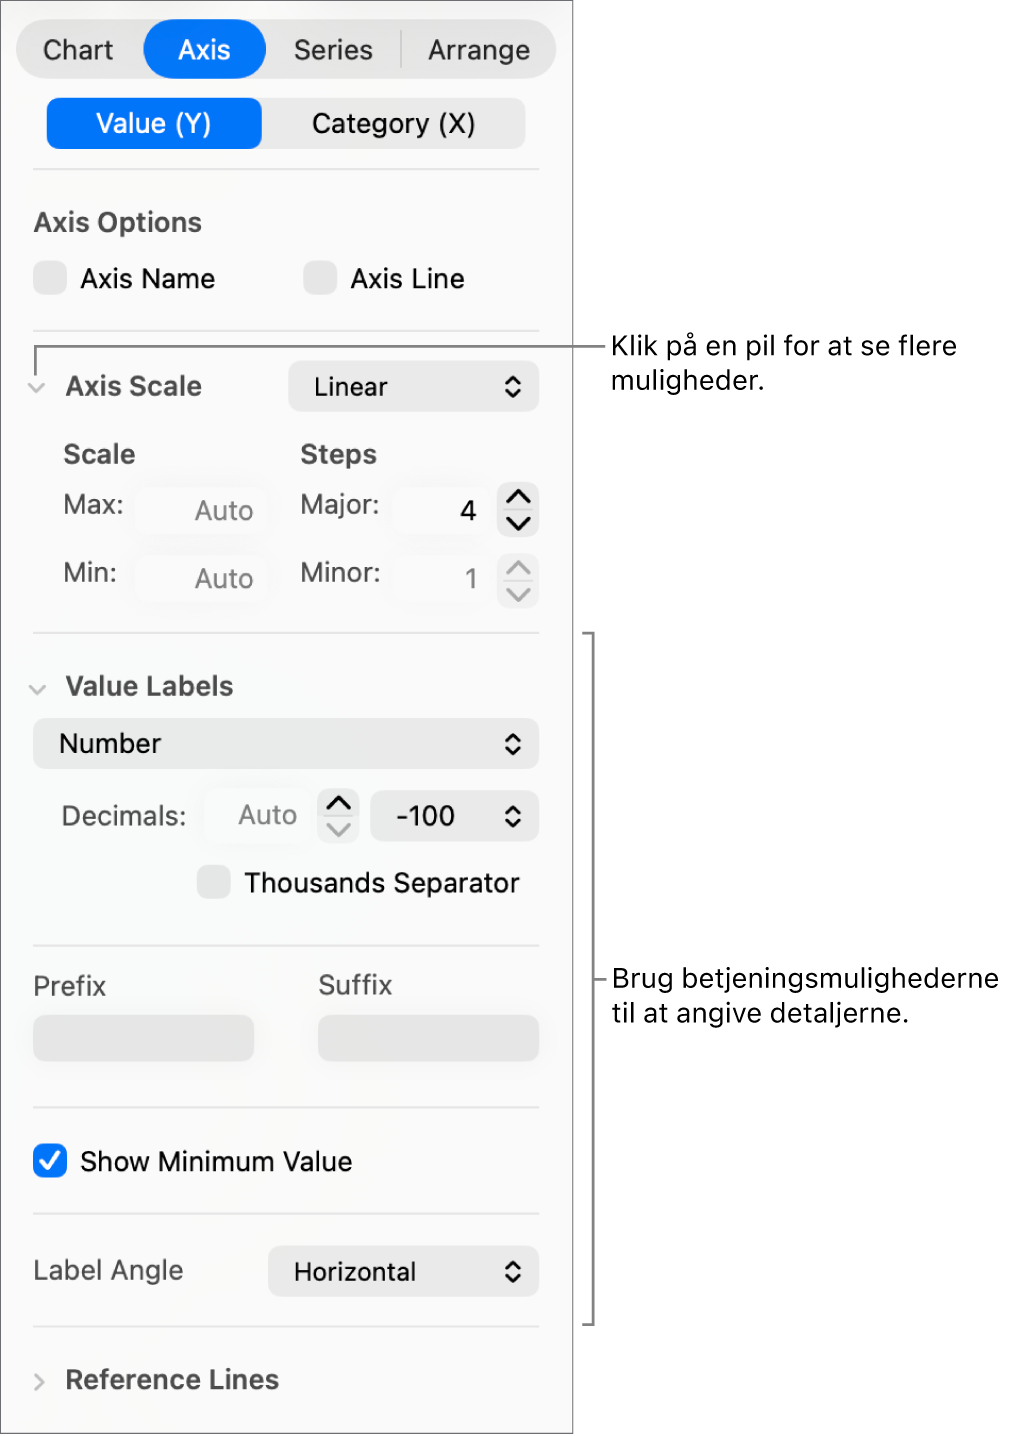This screenshot has width=1029, height=1436.
Task: Open the Linear axis scale dropdown
Action: pyautogui.click(x=413, y=387)
